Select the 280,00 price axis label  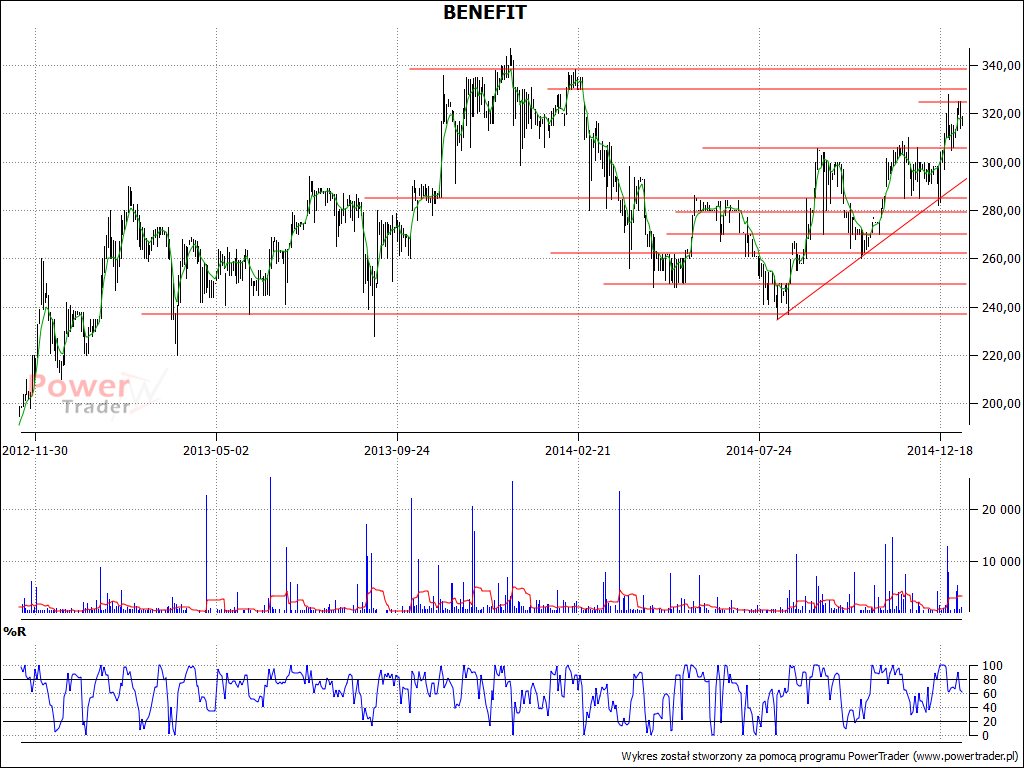1001,211
